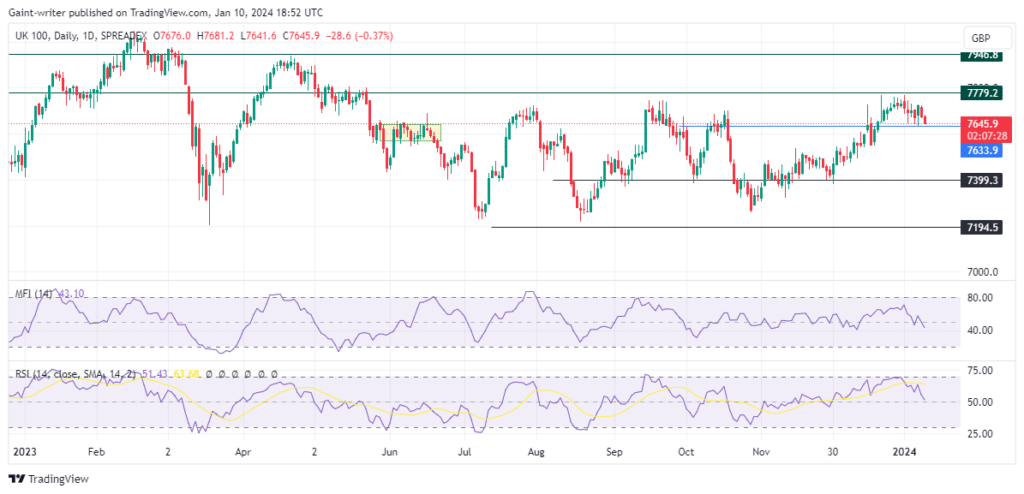Click the 40.00 MFI axis value
The width and height of the screenshot is (1024, 494).
[980, 330]
